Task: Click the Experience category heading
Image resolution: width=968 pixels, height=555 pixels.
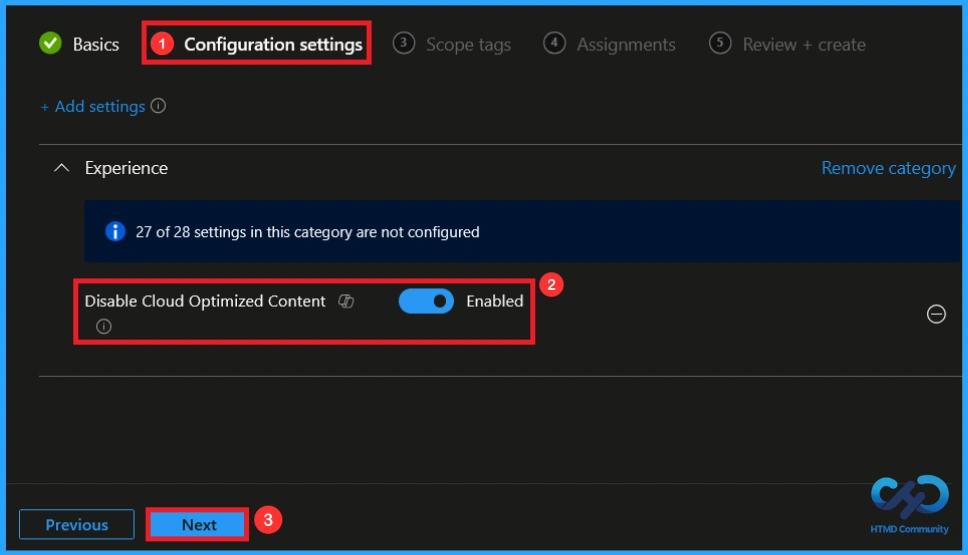Action: point(127,168)
